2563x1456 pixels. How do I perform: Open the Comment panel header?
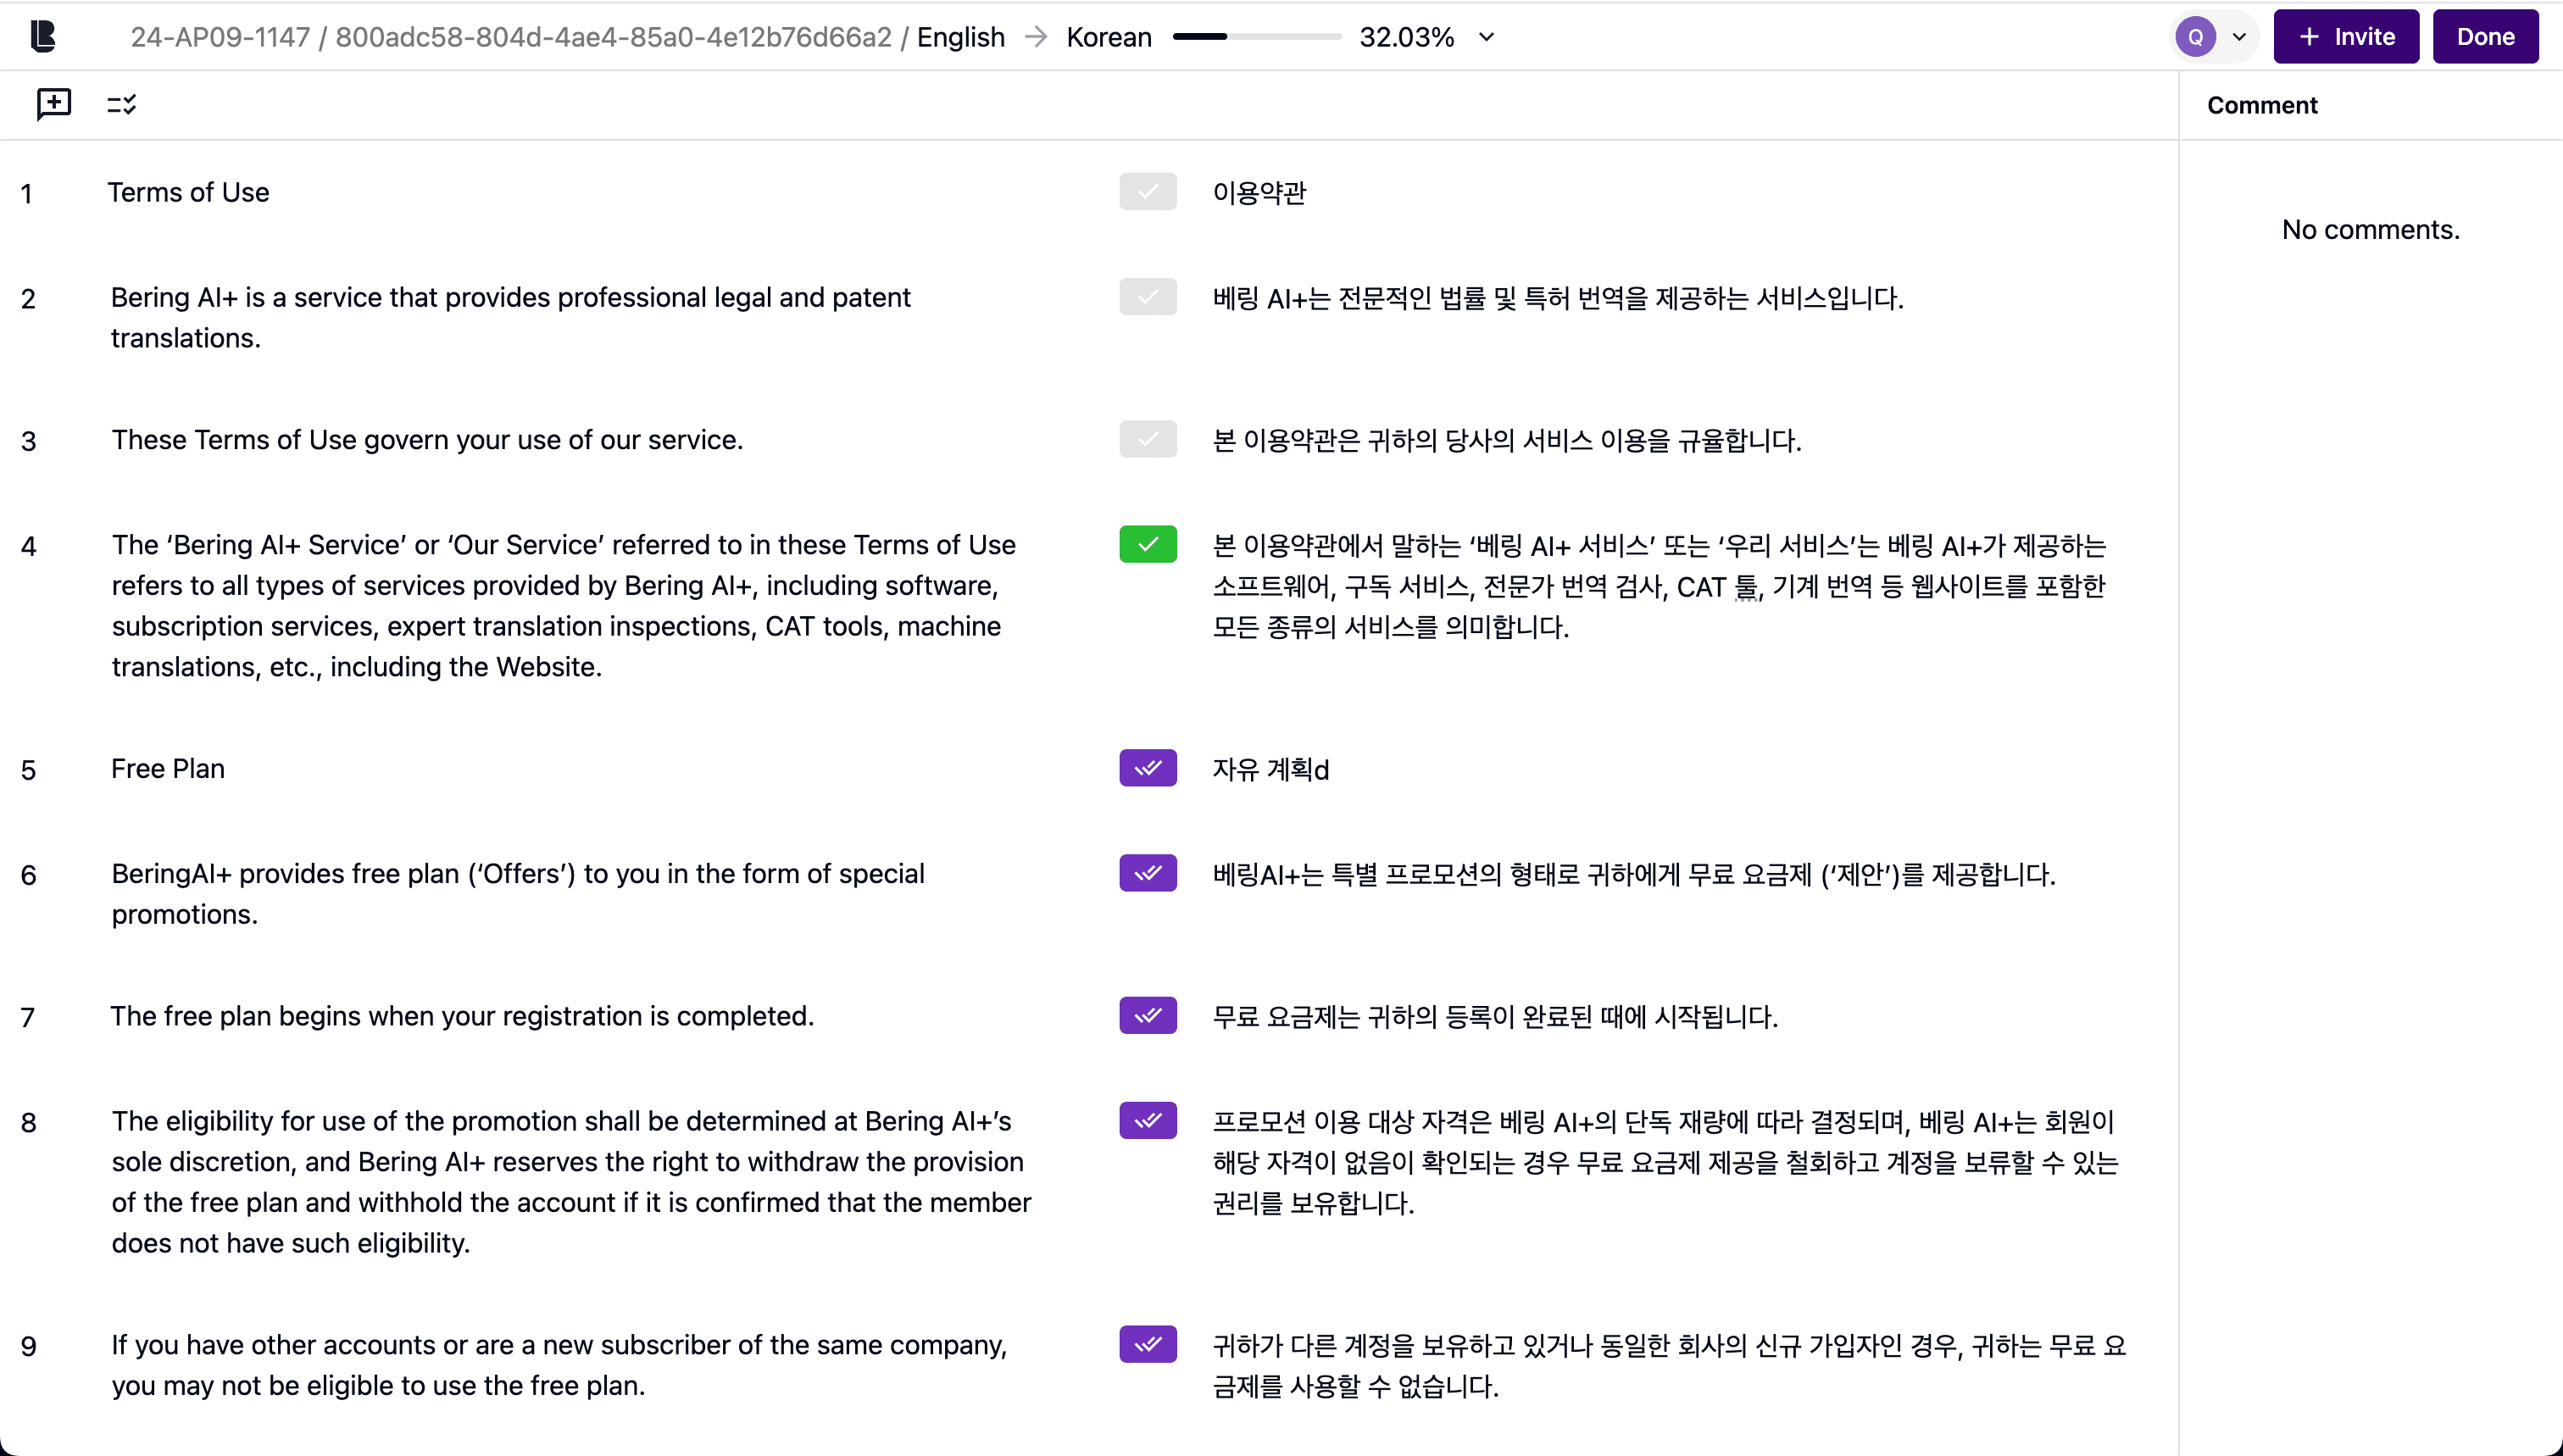click(x=2261, y=105)
